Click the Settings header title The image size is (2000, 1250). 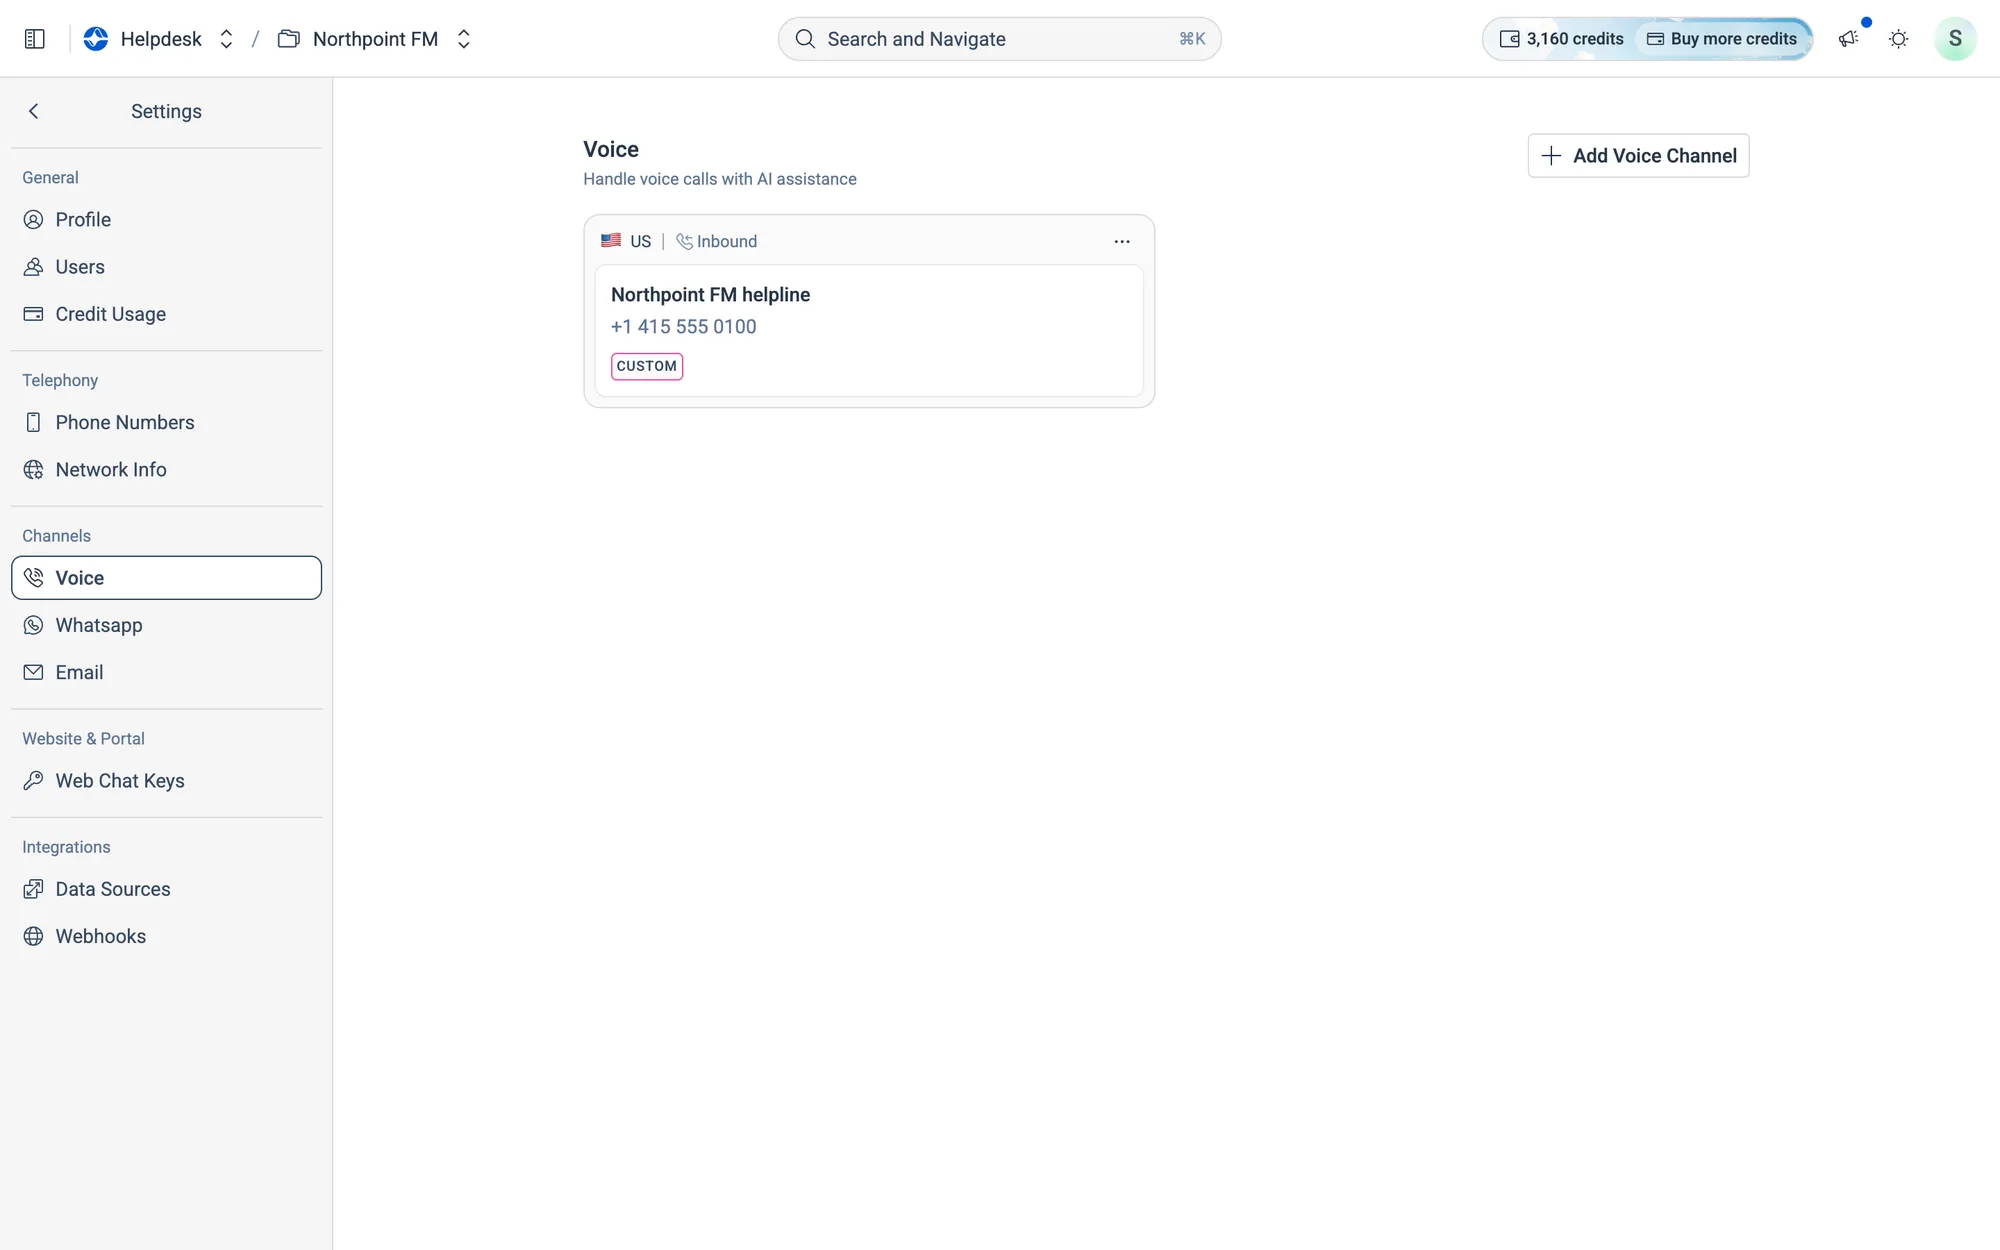click(x=166, y=111)
